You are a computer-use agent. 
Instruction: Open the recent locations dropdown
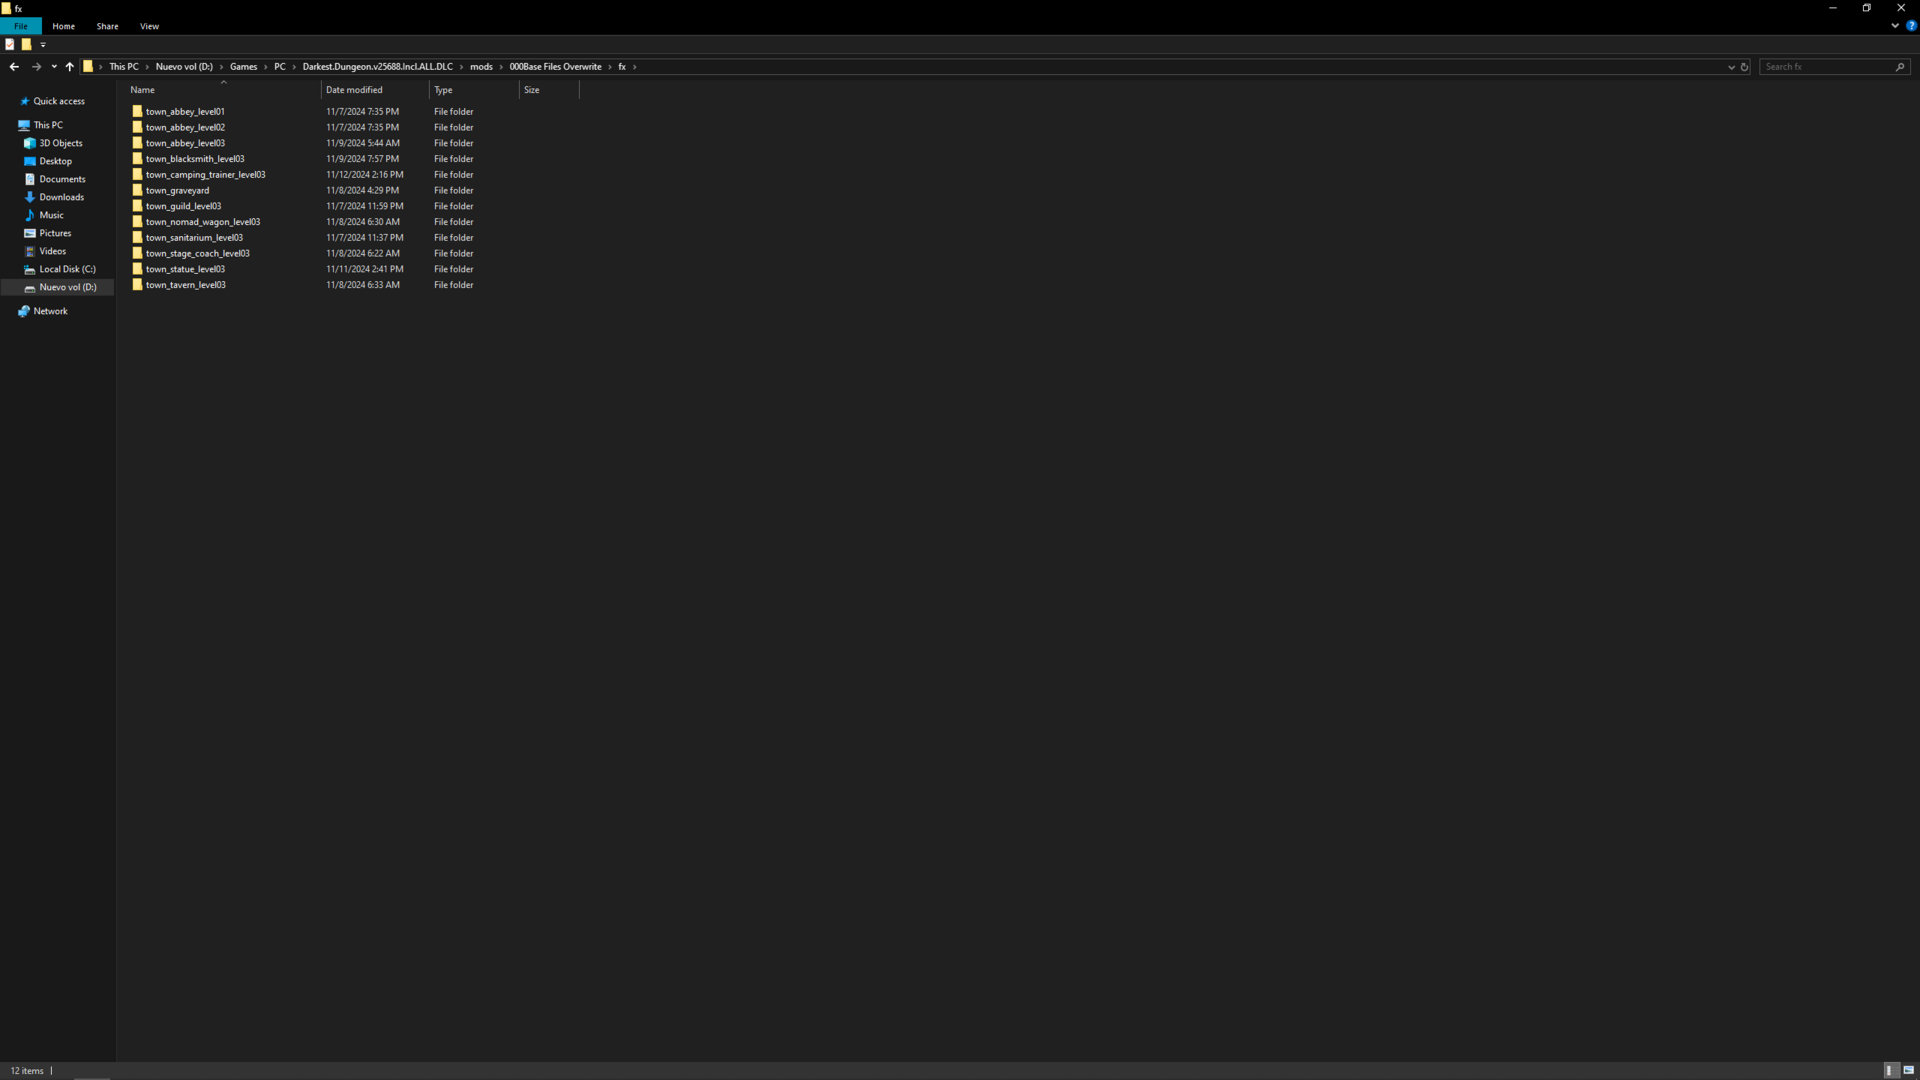click(x=54, y=67)
